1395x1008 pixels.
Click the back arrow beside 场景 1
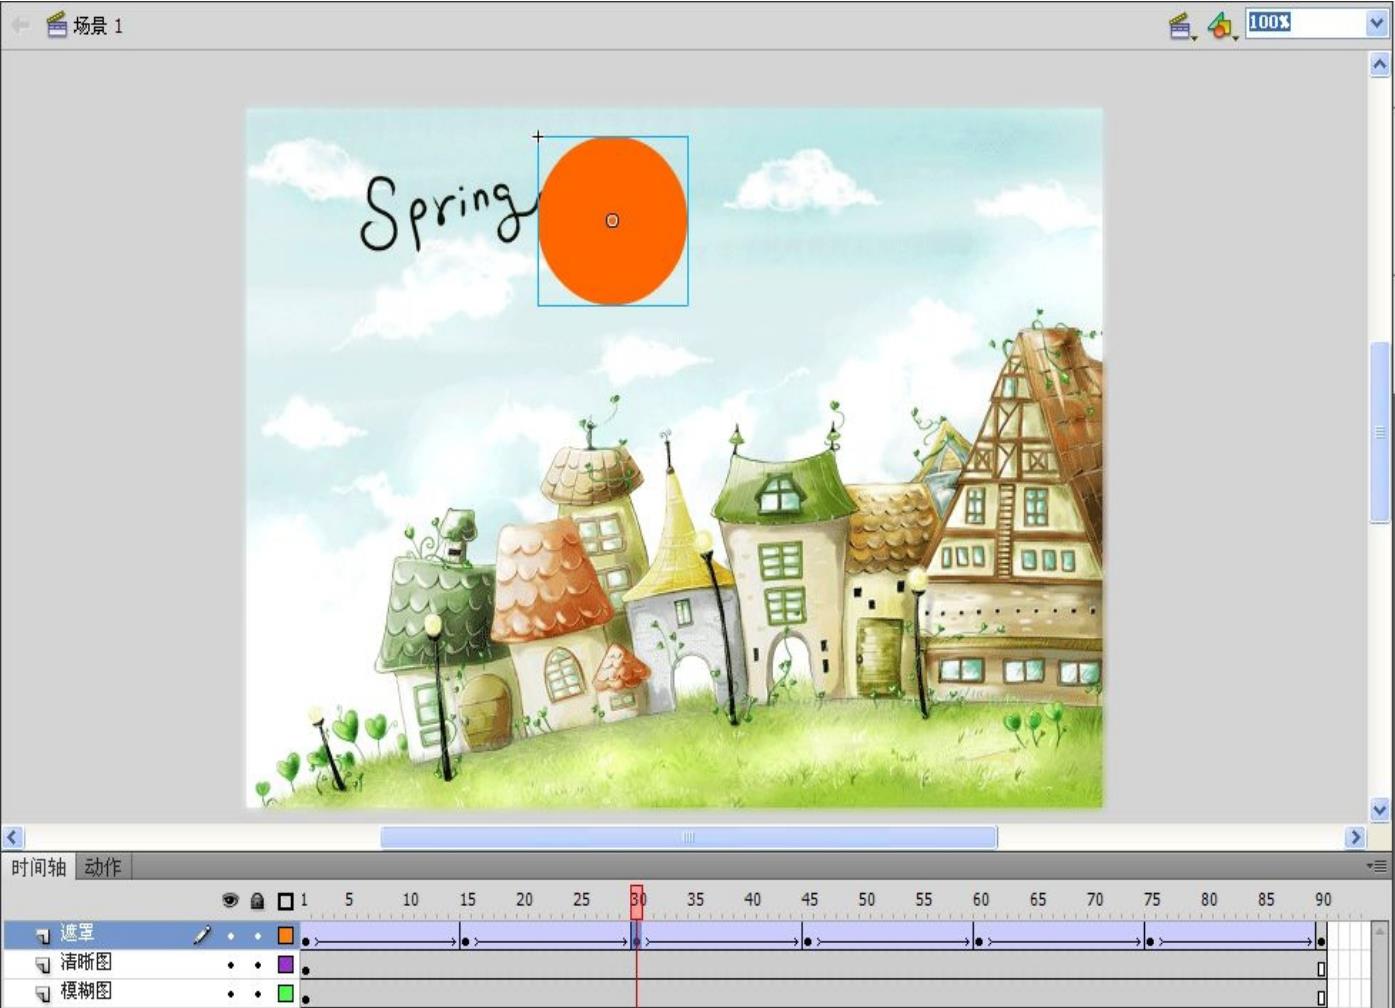(x=20, y=25)
